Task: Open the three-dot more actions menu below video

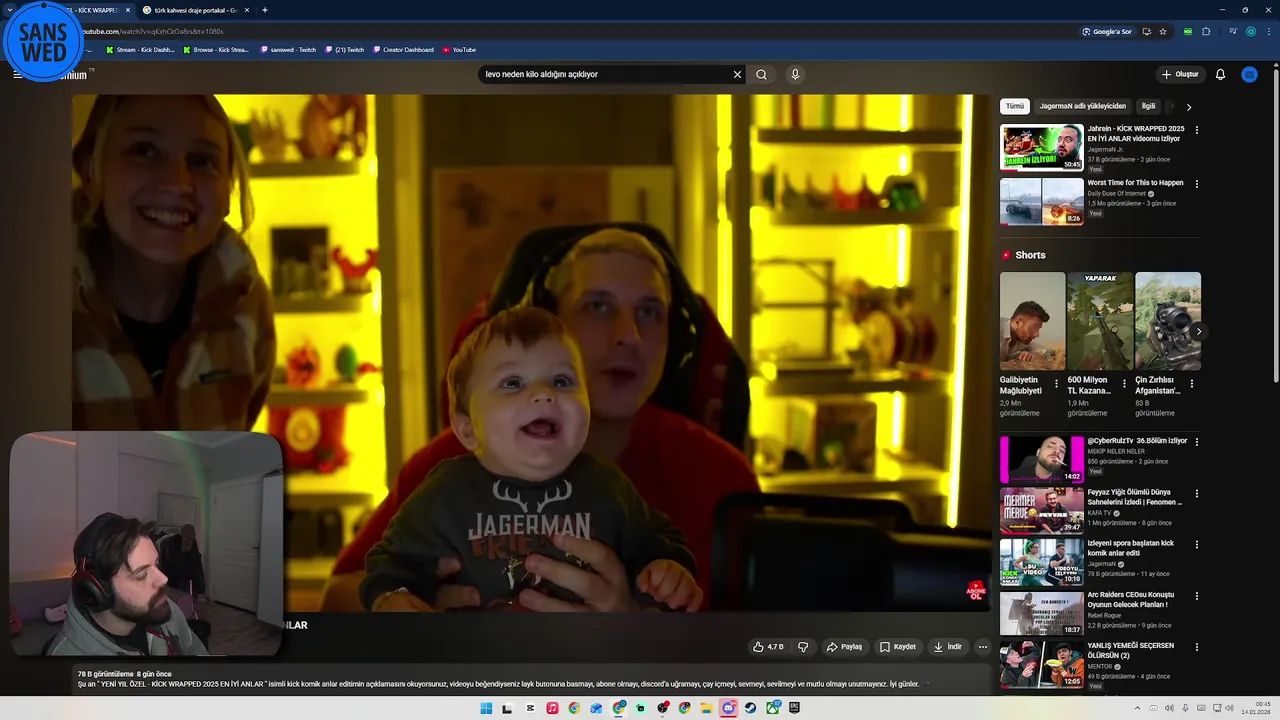Action: tap(982, 647)
